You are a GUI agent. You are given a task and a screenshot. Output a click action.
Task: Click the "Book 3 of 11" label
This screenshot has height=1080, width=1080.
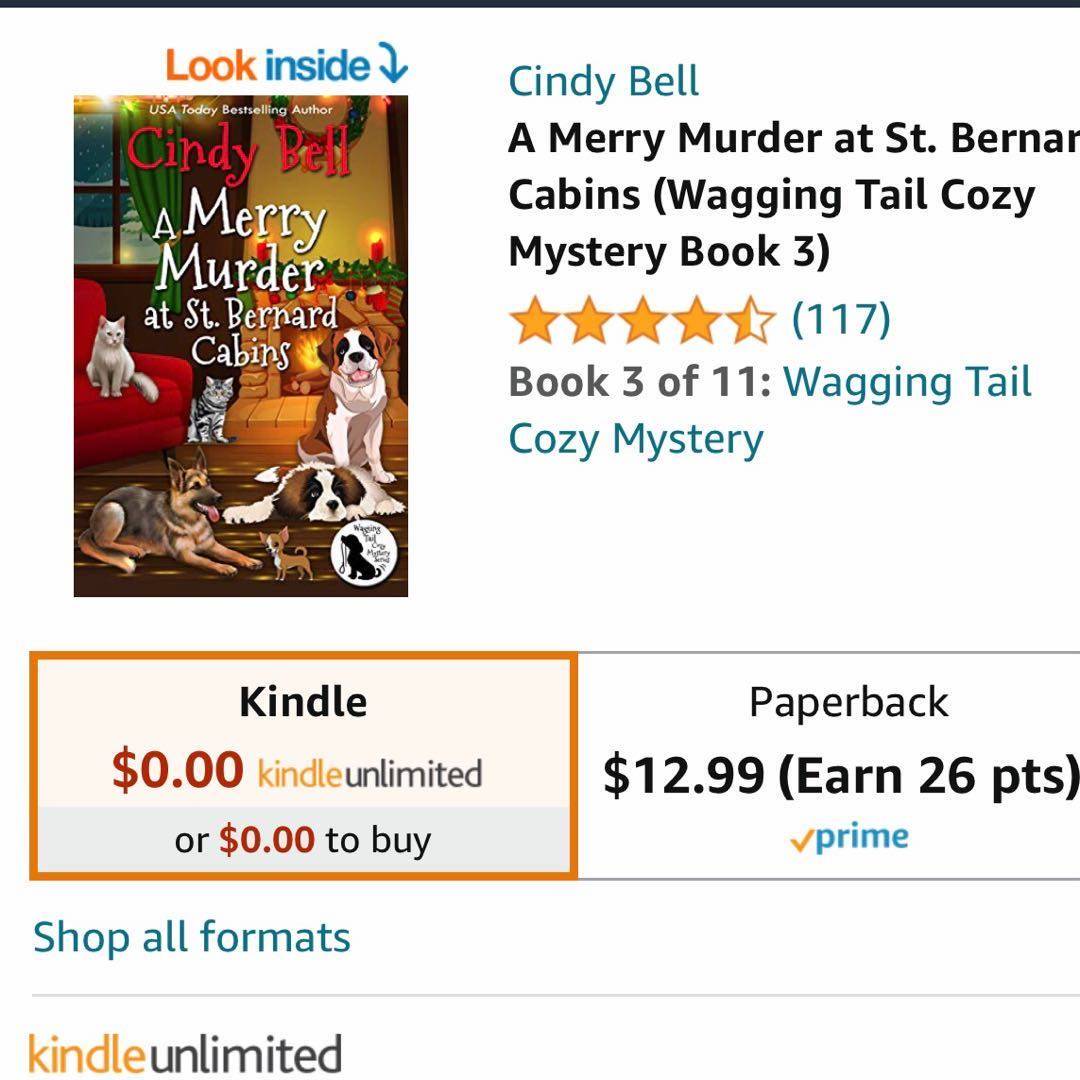[x=639, y=382]
